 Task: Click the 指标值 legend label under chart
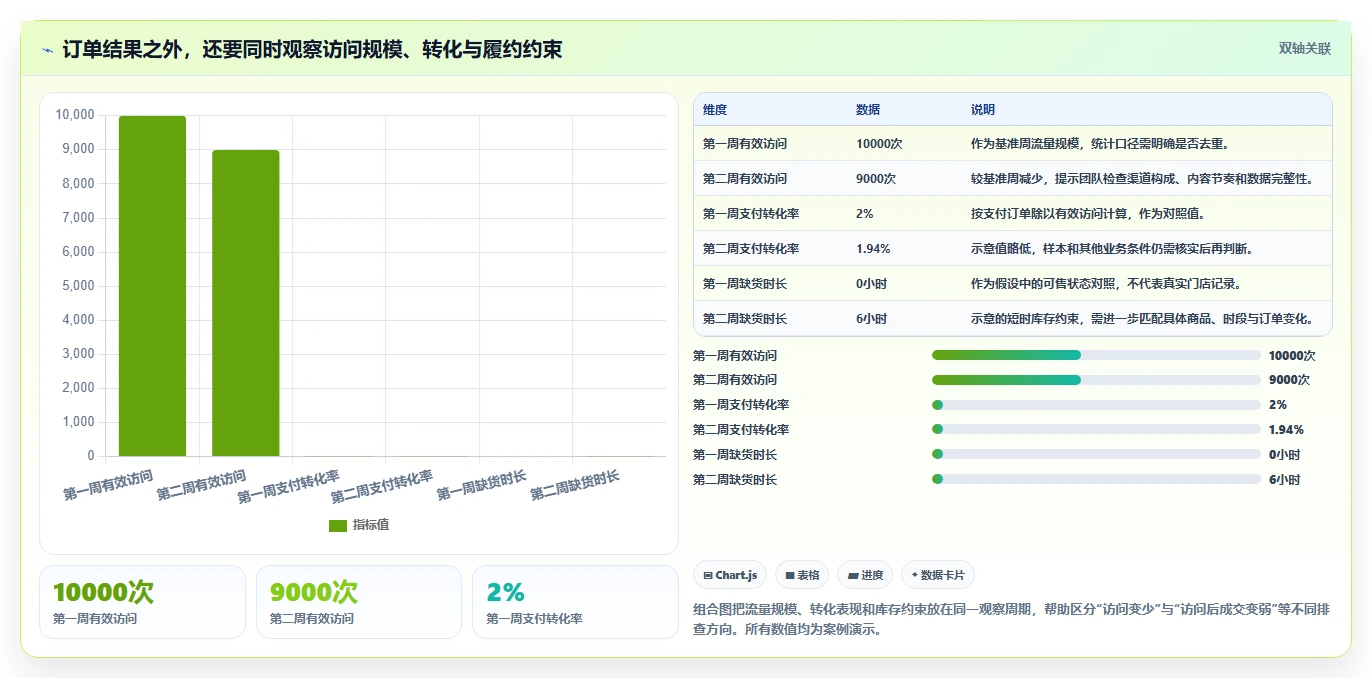(371, 525)
